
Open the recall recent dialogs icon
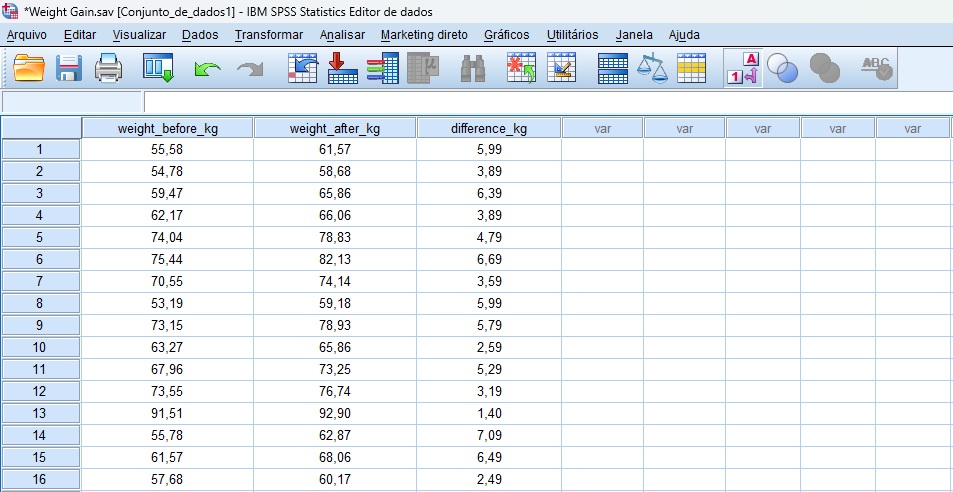(159, 68)
